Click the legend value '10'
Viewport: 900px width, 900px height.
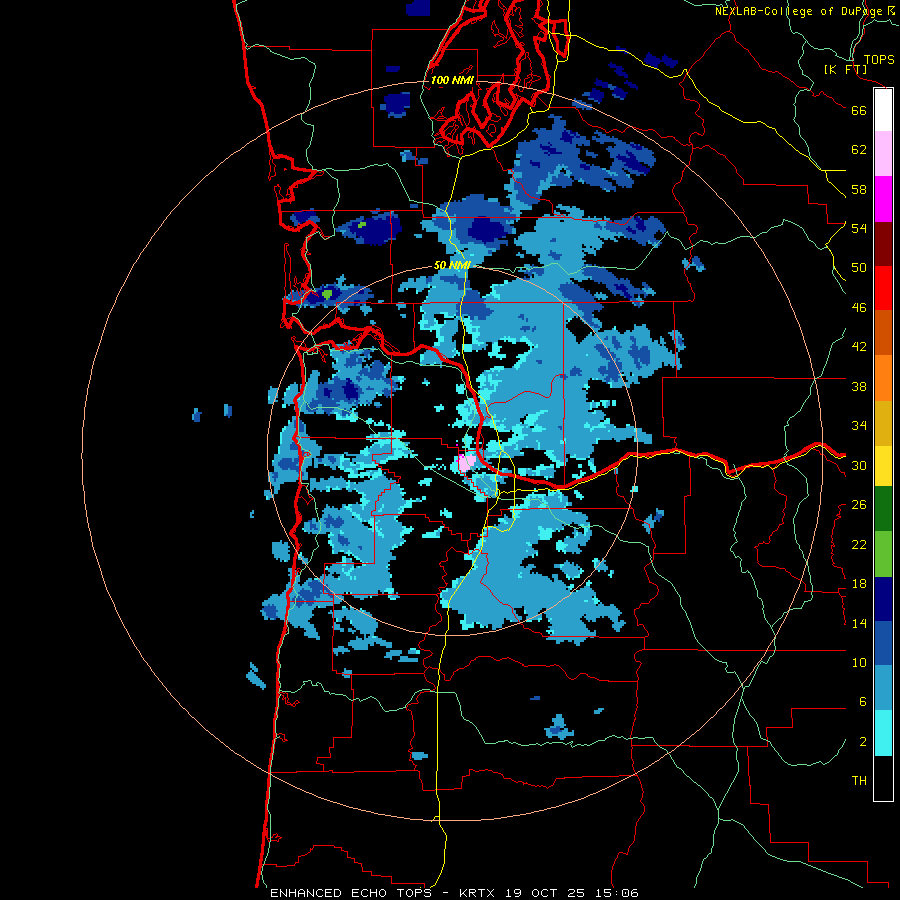click(x=859, y=662)
